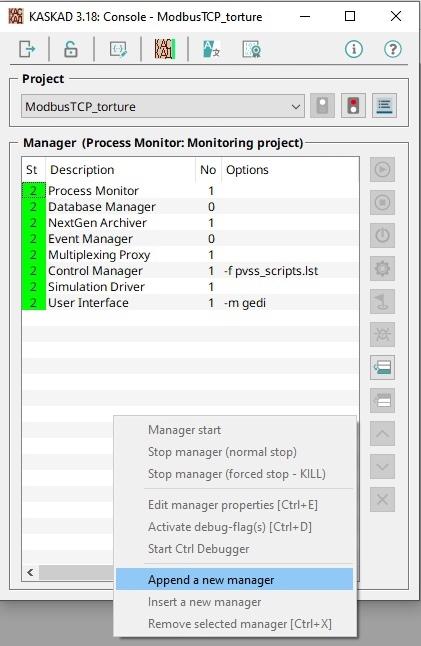Click the exit console icon in toolbar

(x=27, y=49)
